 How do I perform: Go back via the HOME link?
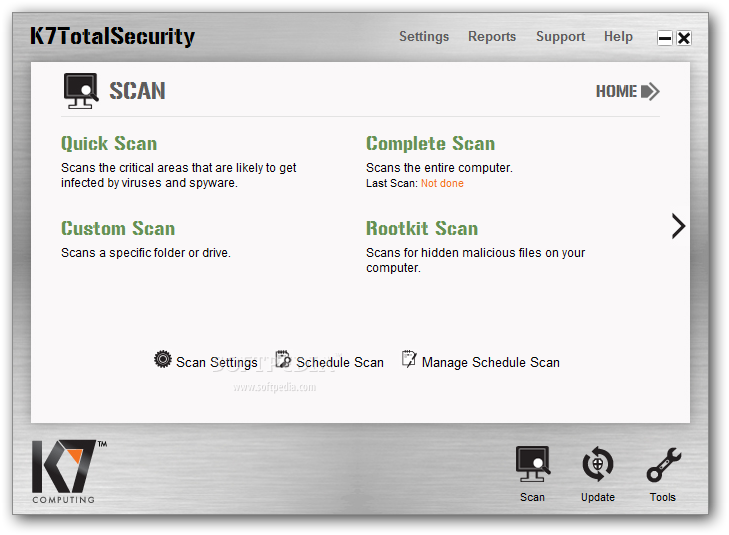click(x=616, y=91)
